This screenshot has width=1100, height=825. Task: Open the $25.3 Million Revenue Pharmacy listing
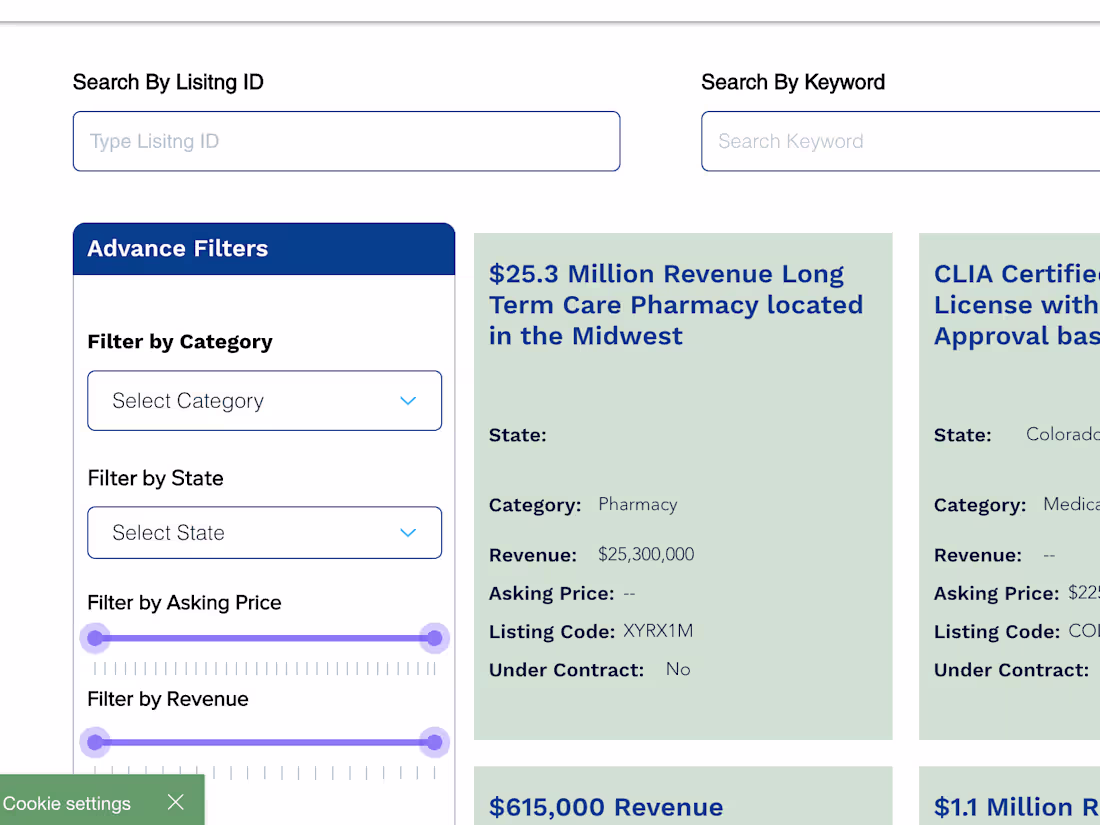pyautogui.click(x=676, y=304)
